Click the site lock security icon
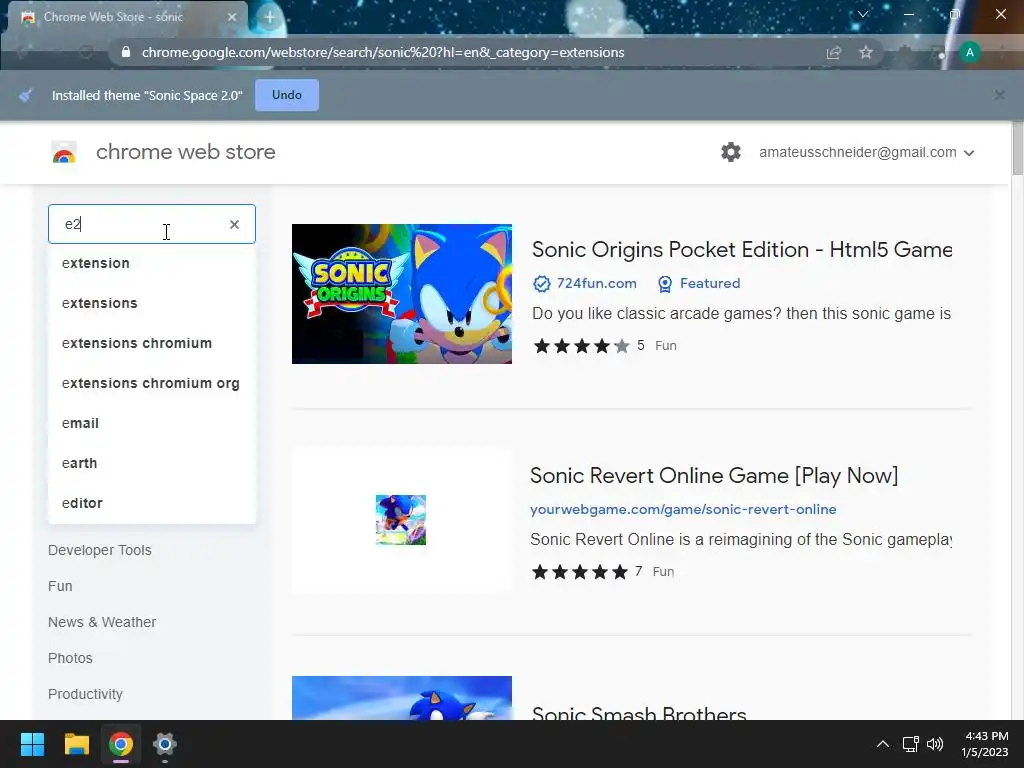Screen dimensions: 1024x768 [125, 52]
